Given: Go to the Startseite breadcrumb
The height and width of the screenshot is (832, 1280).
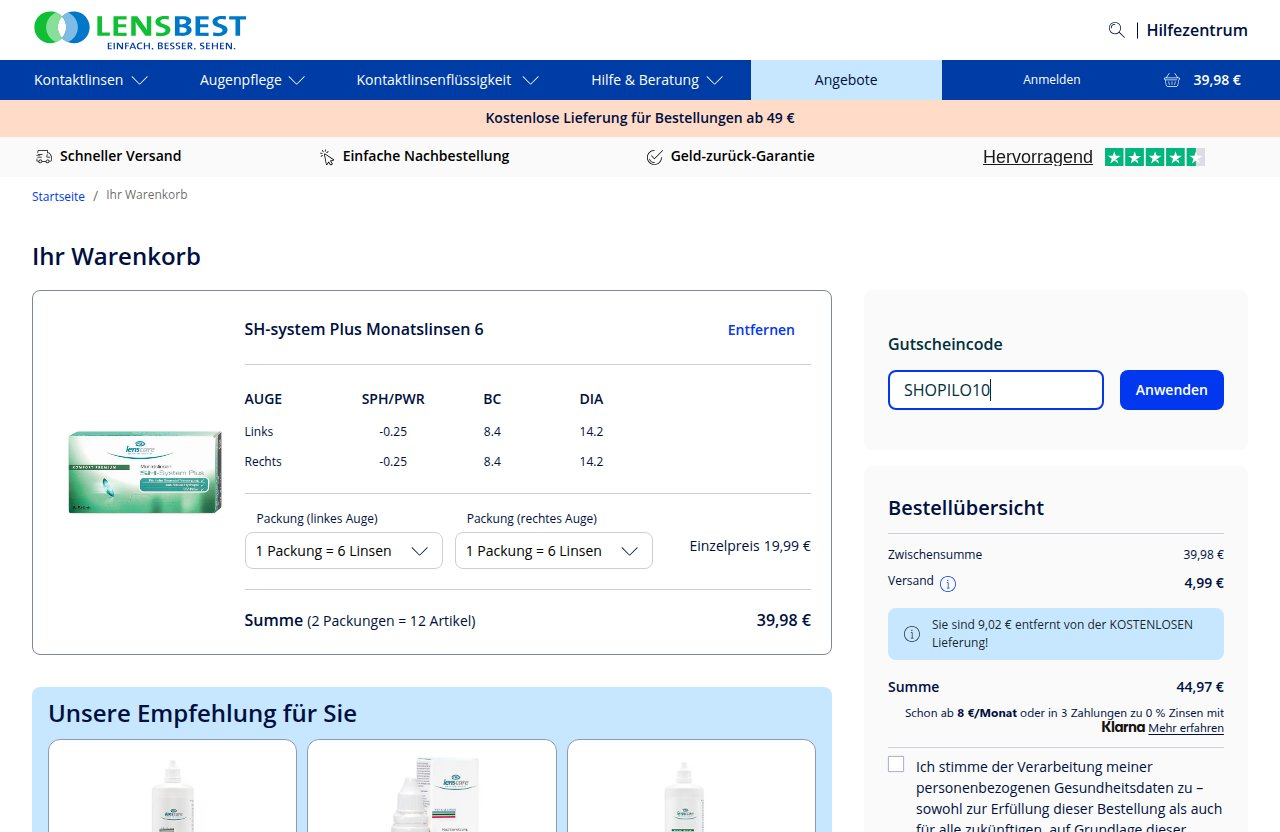Looking at the screenshot, I should pos(58,196).
